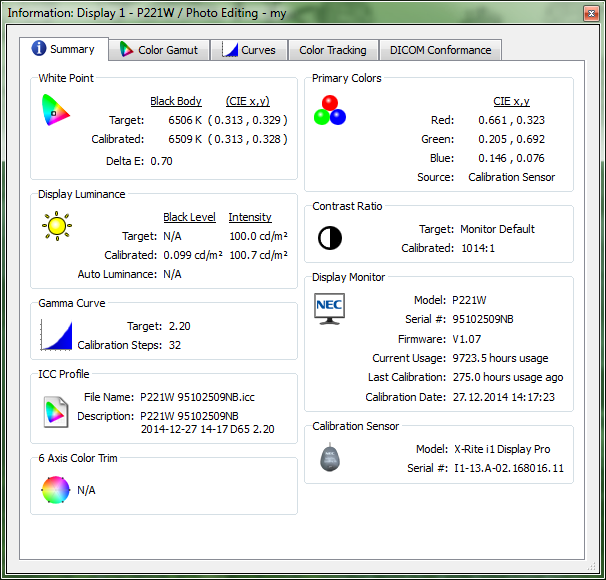
Task: Click the Curves tab graph icon
Action: [230, 49]
